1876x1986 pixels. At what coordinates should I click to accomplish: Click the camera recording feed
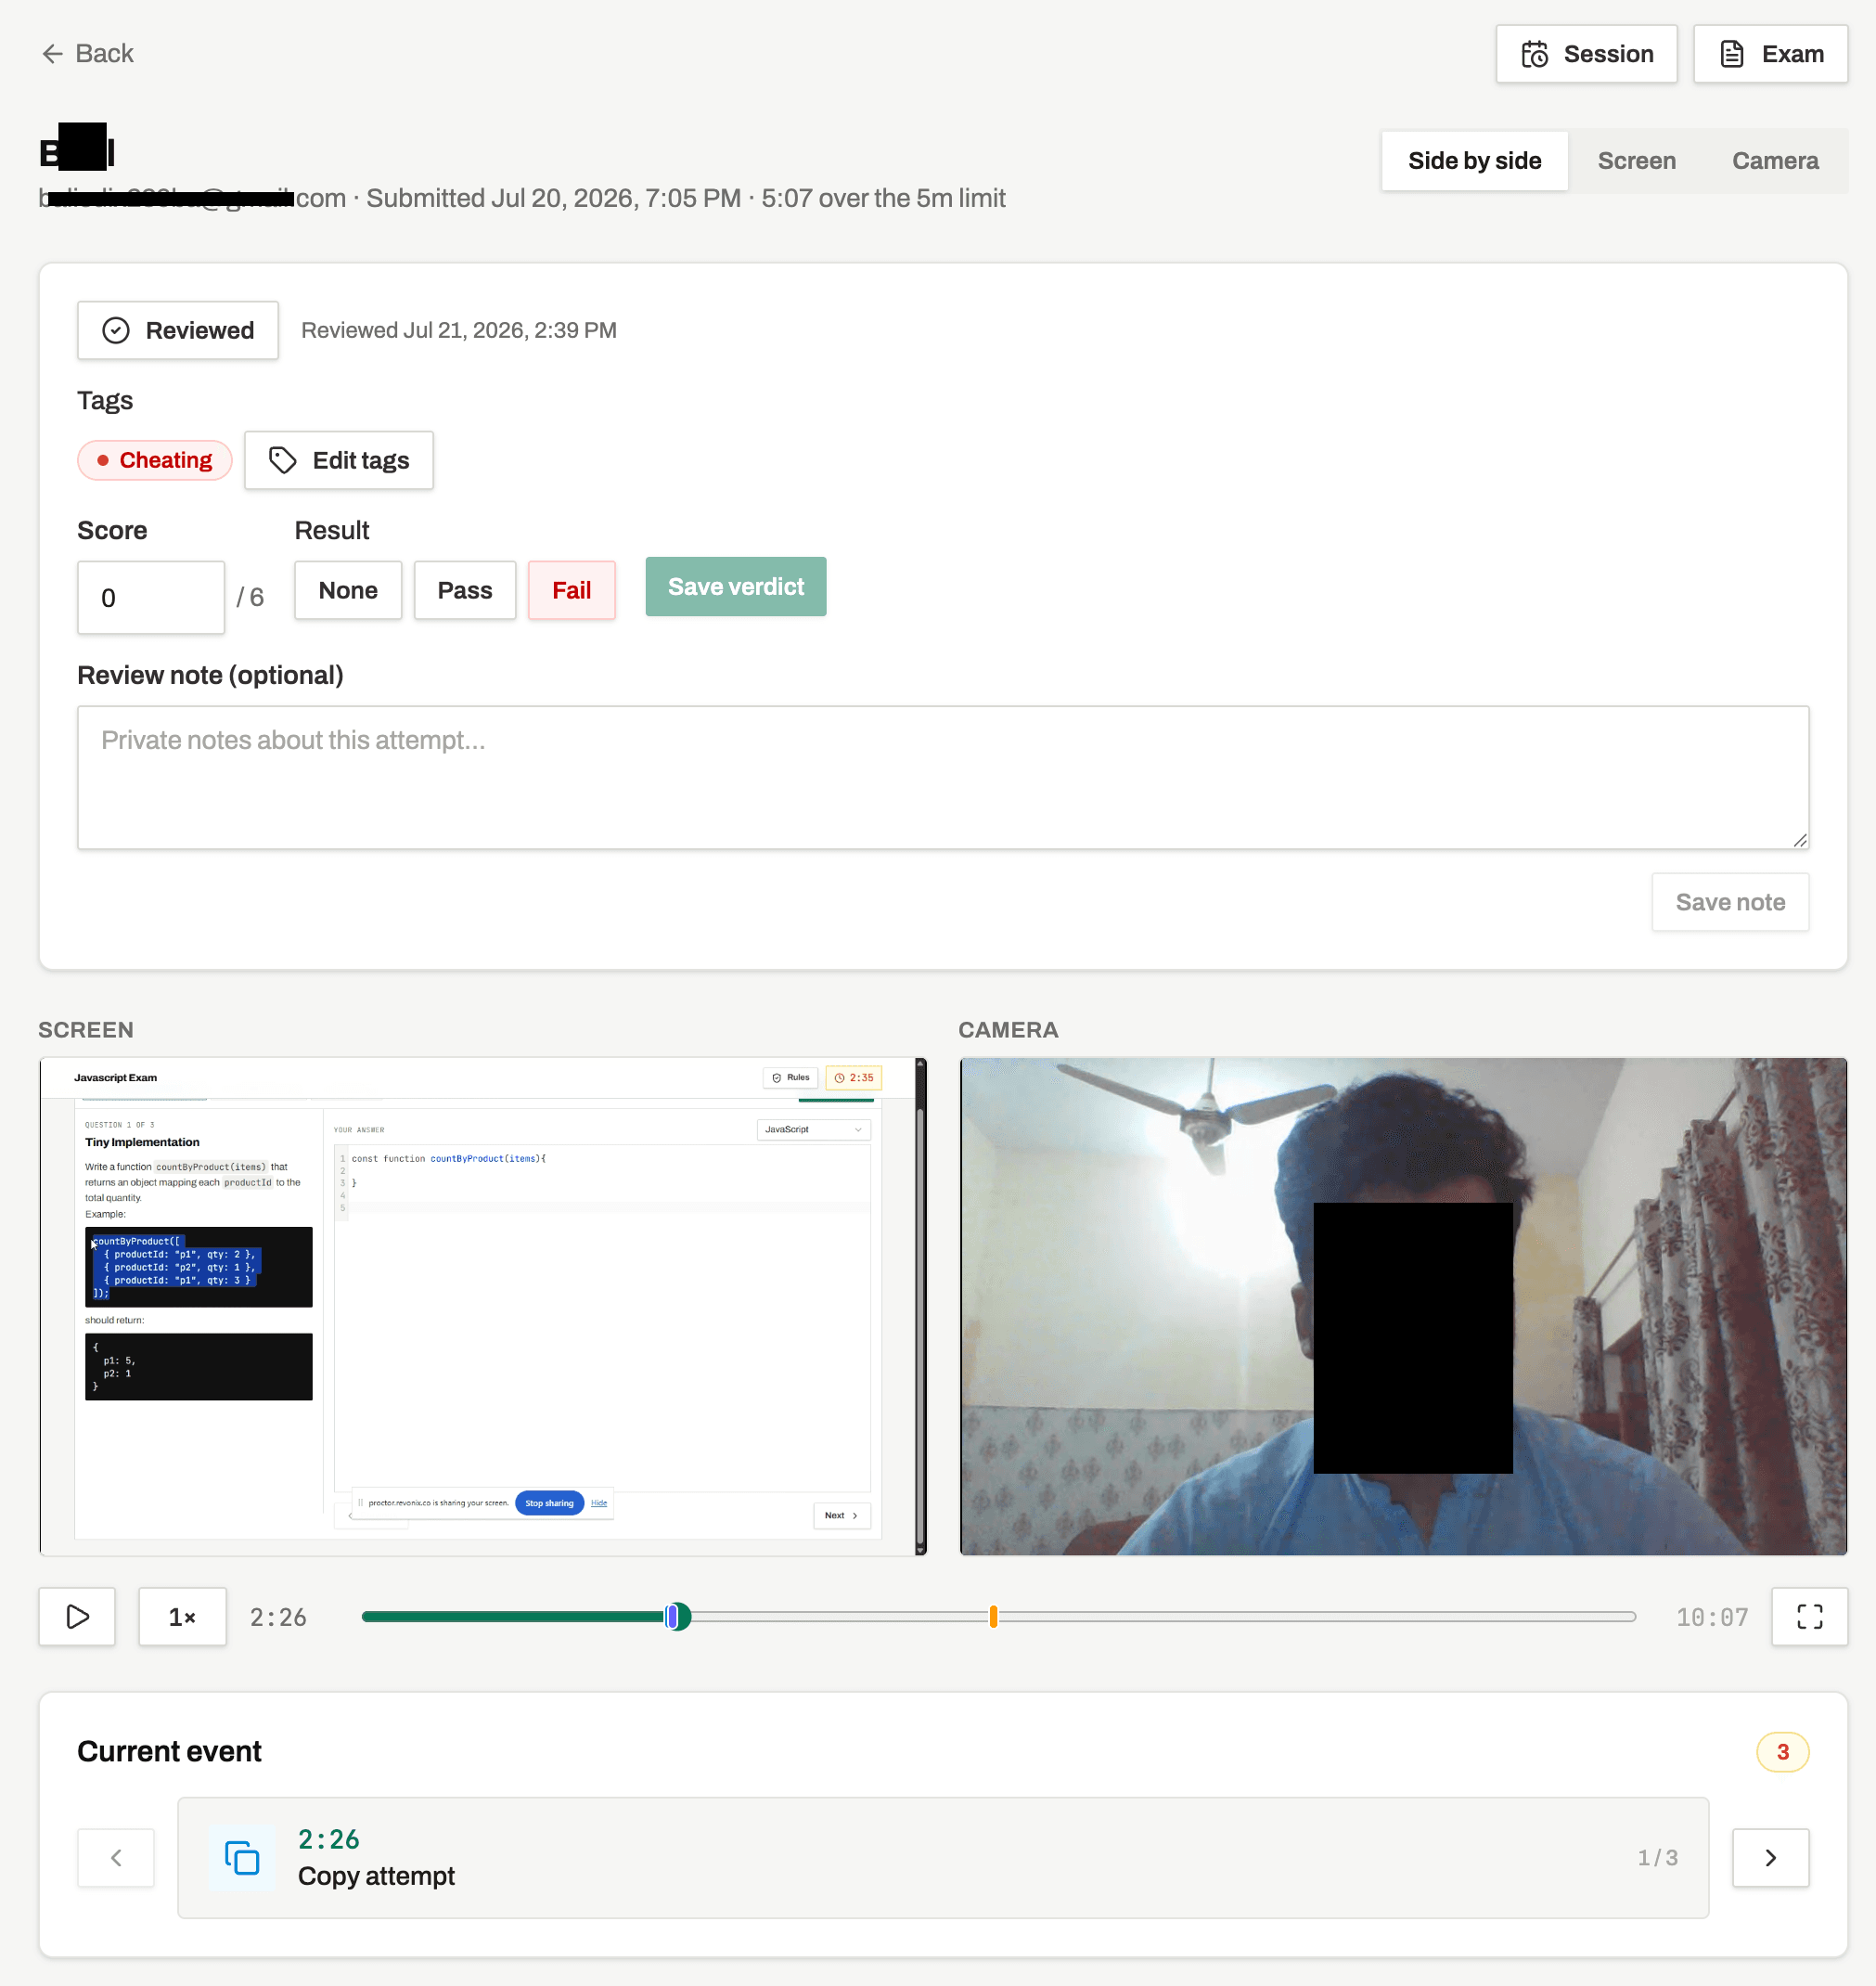pyautogui.click(x=1403, y=1306)
